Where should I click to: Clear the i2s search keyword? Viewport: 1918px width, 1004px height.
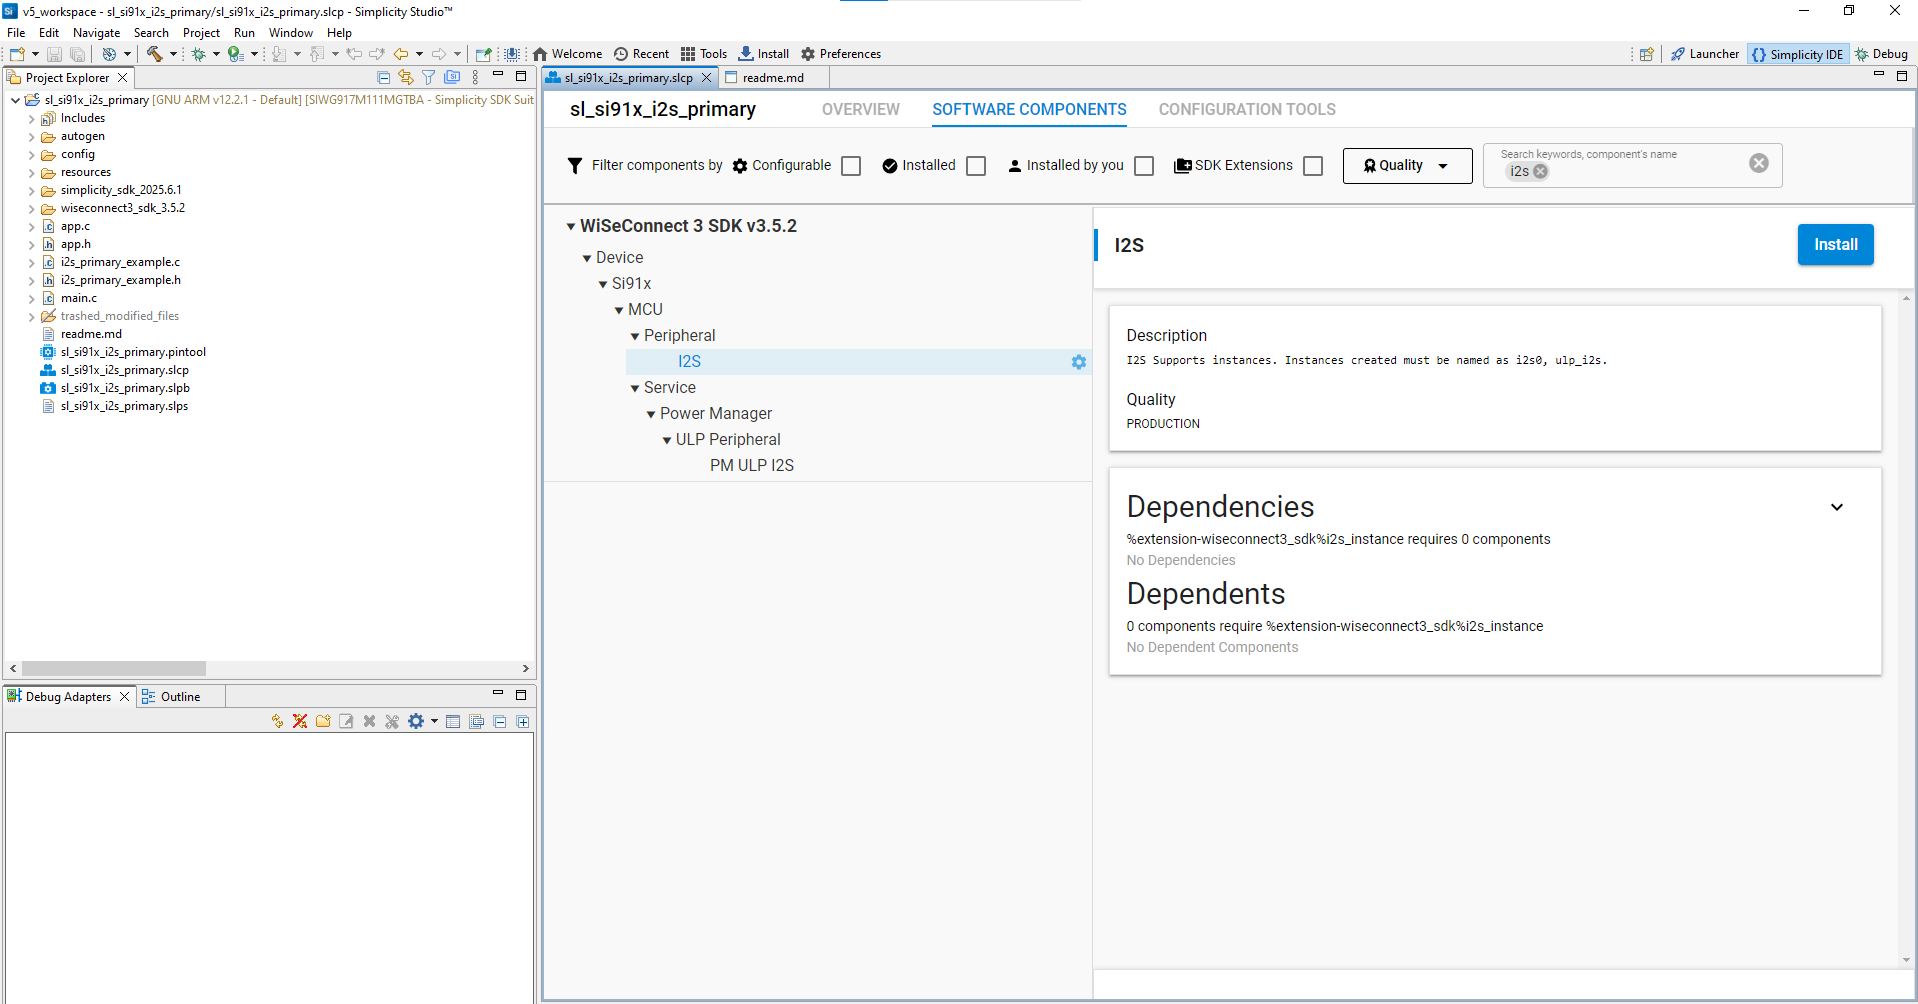pyautogui.click(x=1540, y=171)
